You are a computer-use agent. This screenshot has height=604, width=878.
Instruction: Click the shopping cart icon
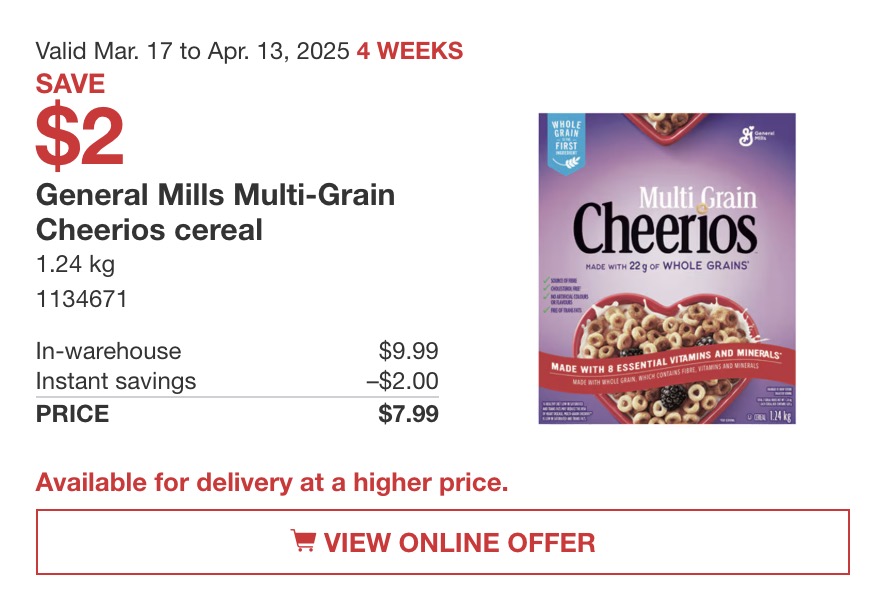303,541
